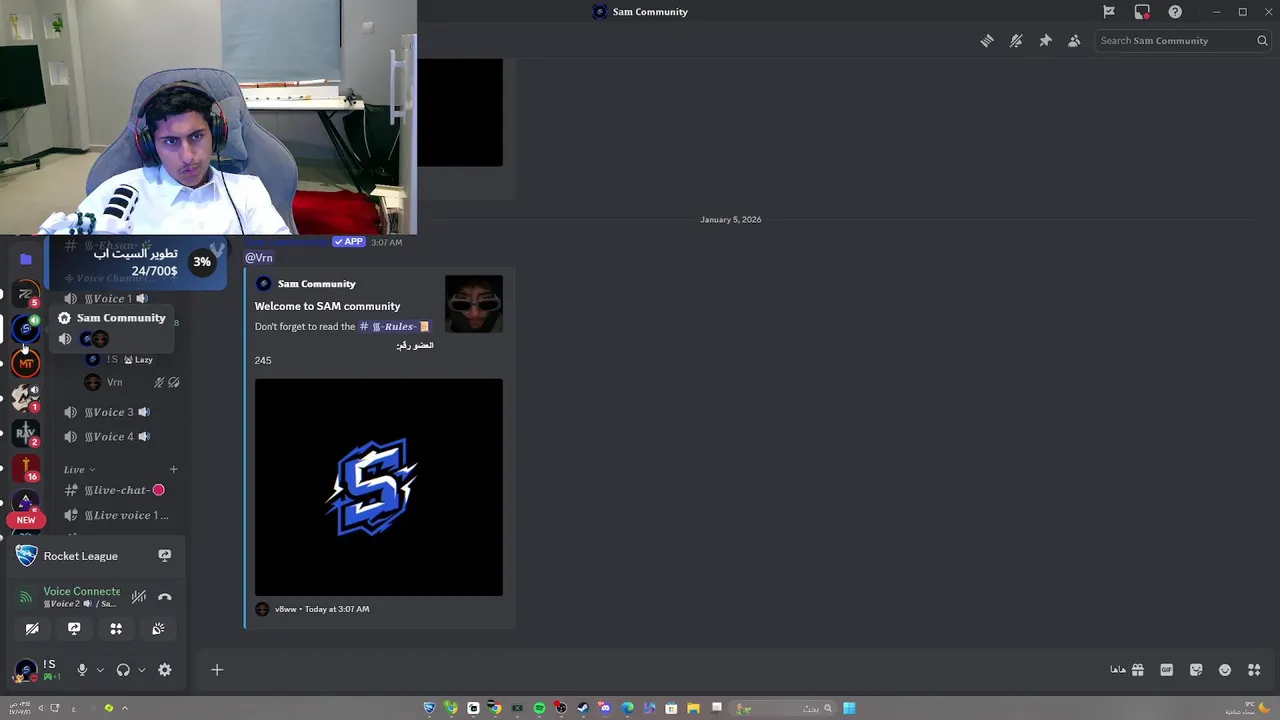This screenshot has height=720, width=1280.
Task: Open User Settings gear
Action: point(165,670)
